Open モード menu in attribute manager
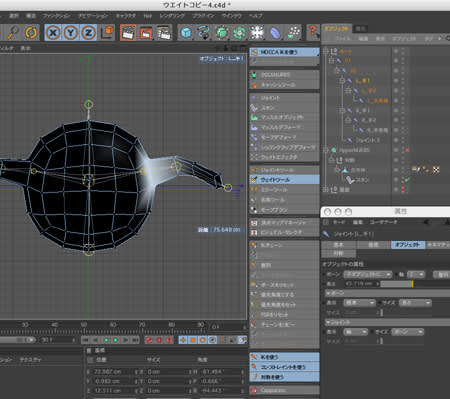 click(339, 222)
